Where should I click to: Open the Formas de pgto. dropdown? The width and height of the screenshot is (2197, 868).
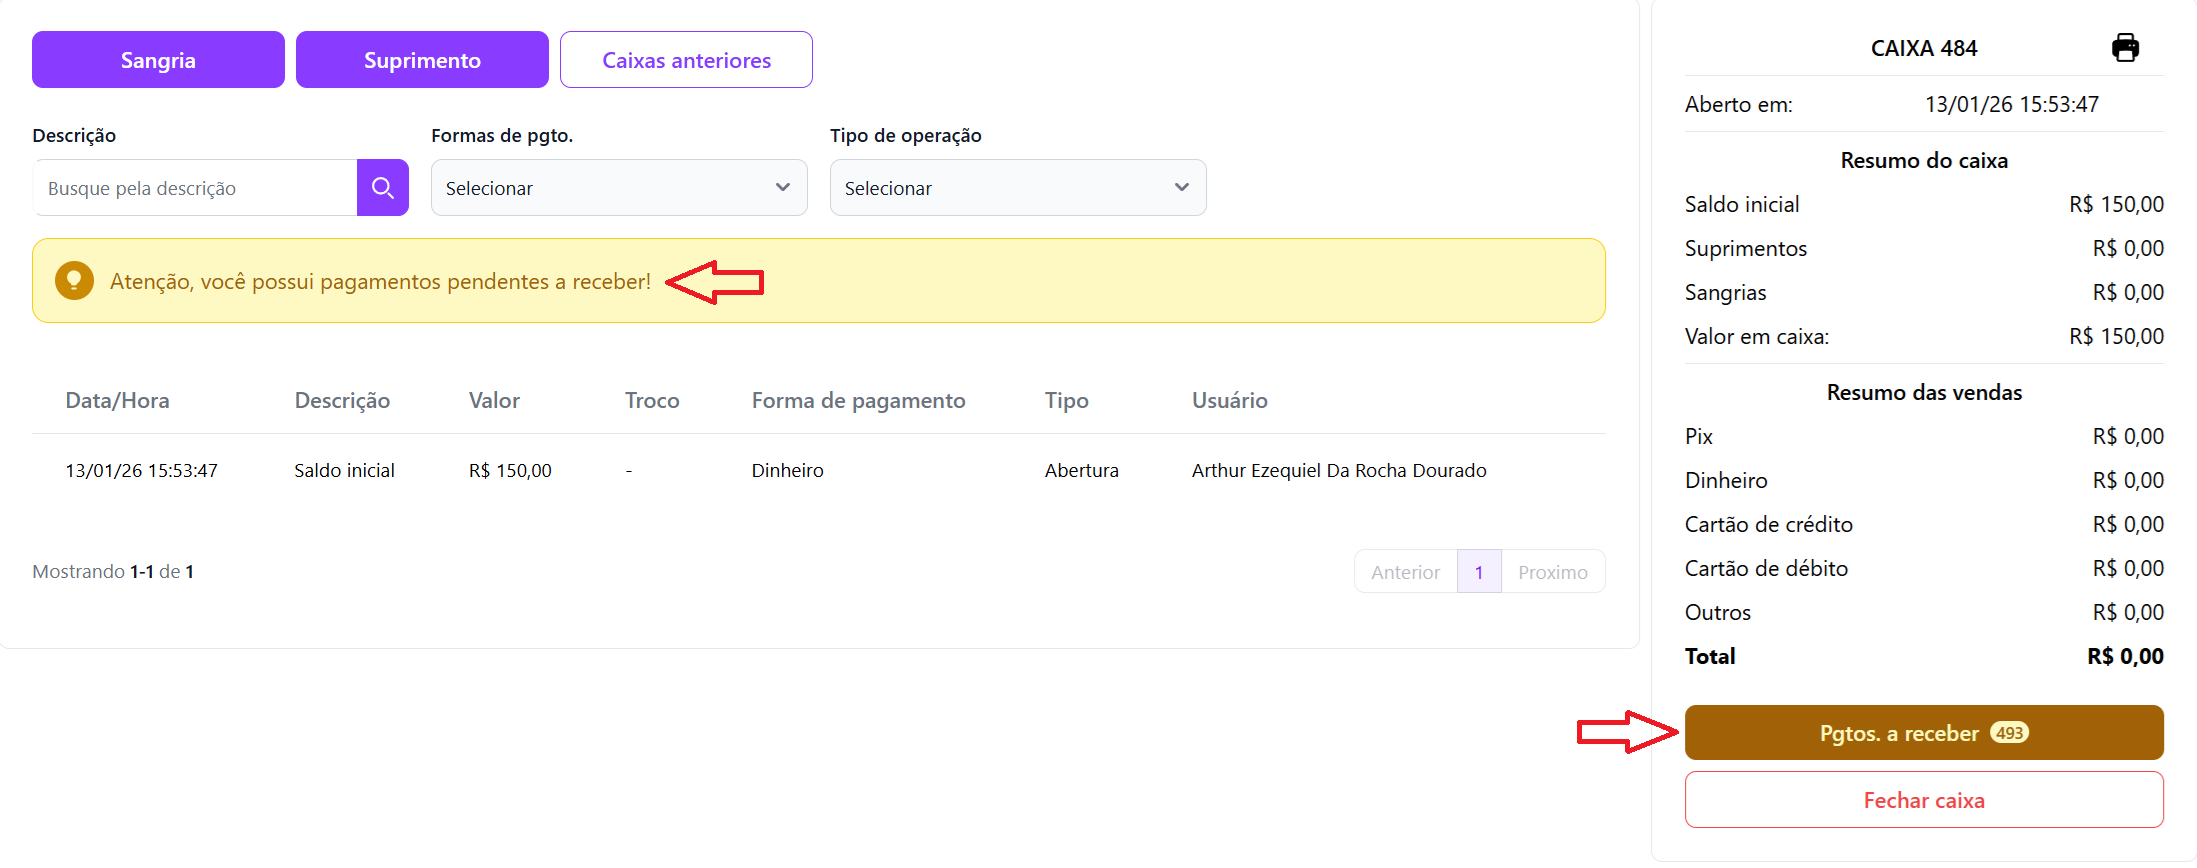pos(618,188)
